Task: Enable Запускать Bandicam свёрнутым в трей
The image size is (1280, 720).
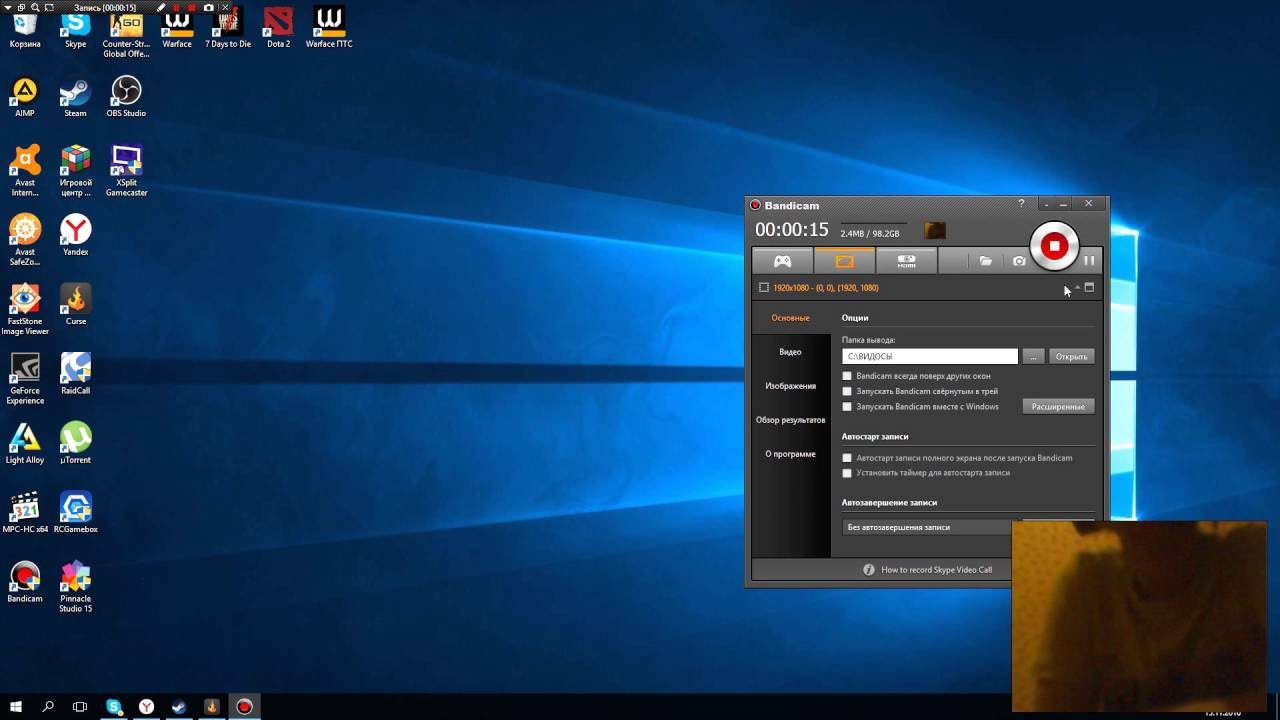Action: [x=847, y=391]
